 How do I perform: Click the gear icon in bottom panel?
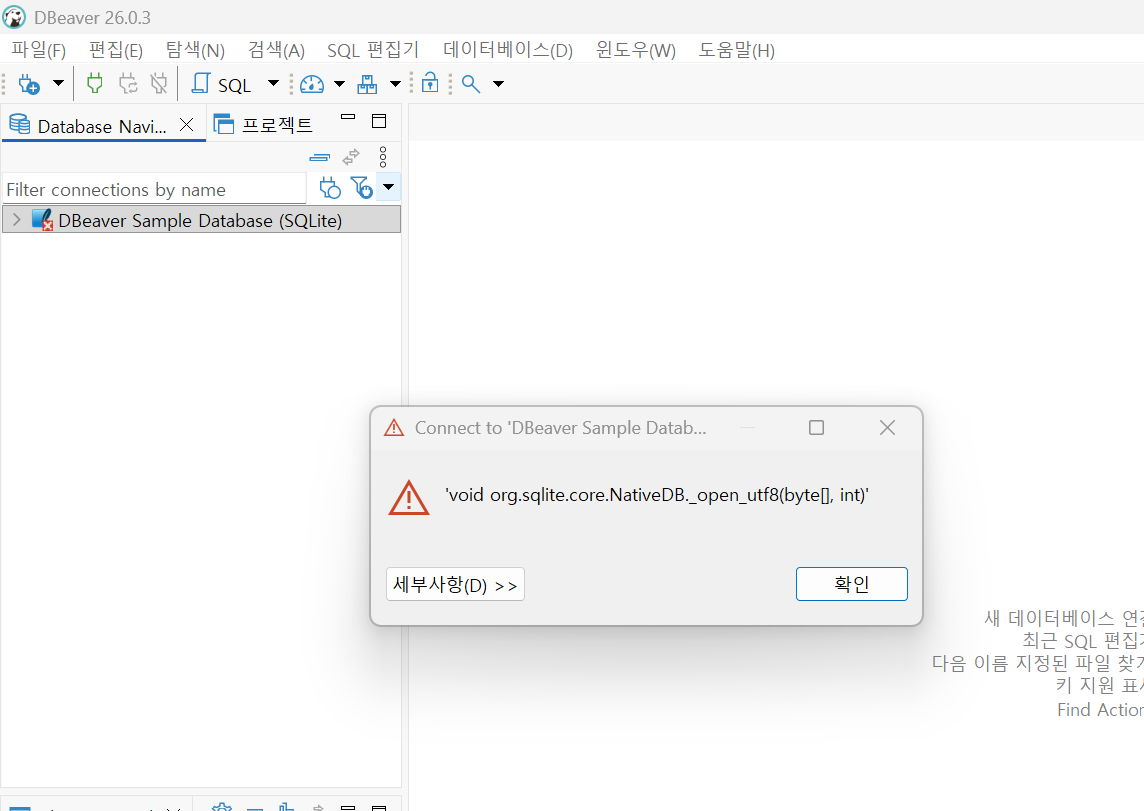click(222, 807)
